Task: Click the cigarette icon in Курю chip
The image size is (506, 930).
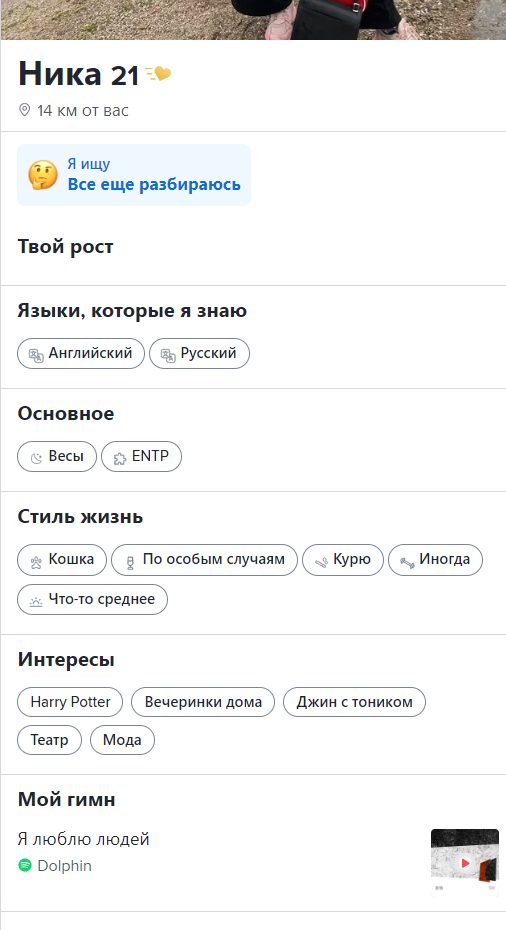Action: coord(322,561)
